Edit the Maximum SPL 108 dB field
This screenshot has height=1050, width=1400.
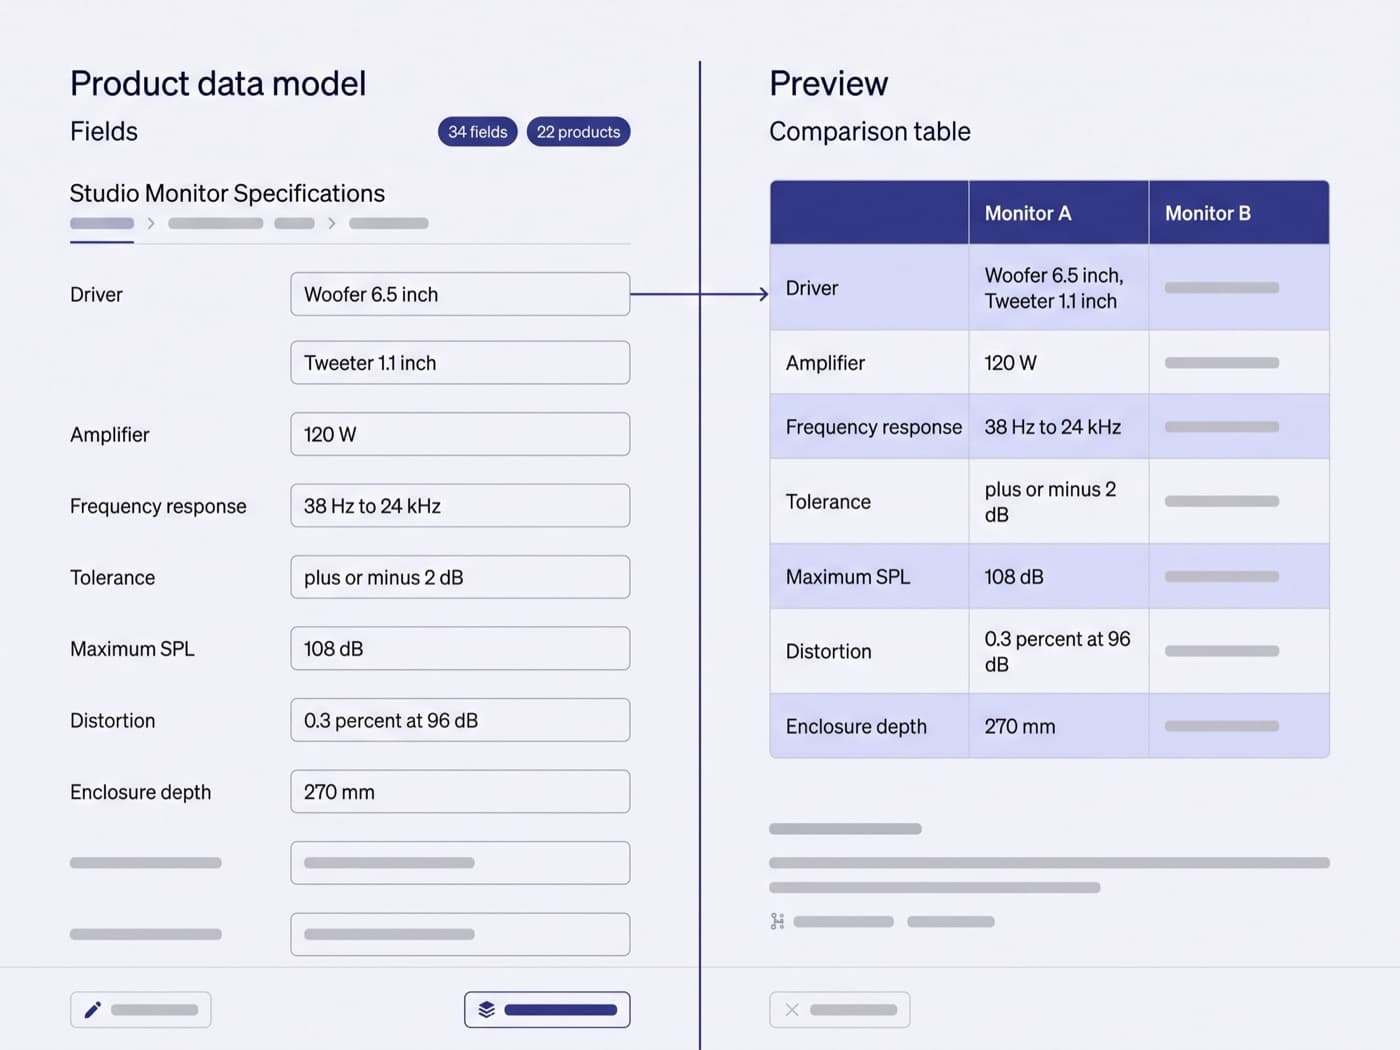tap(460, 649)
